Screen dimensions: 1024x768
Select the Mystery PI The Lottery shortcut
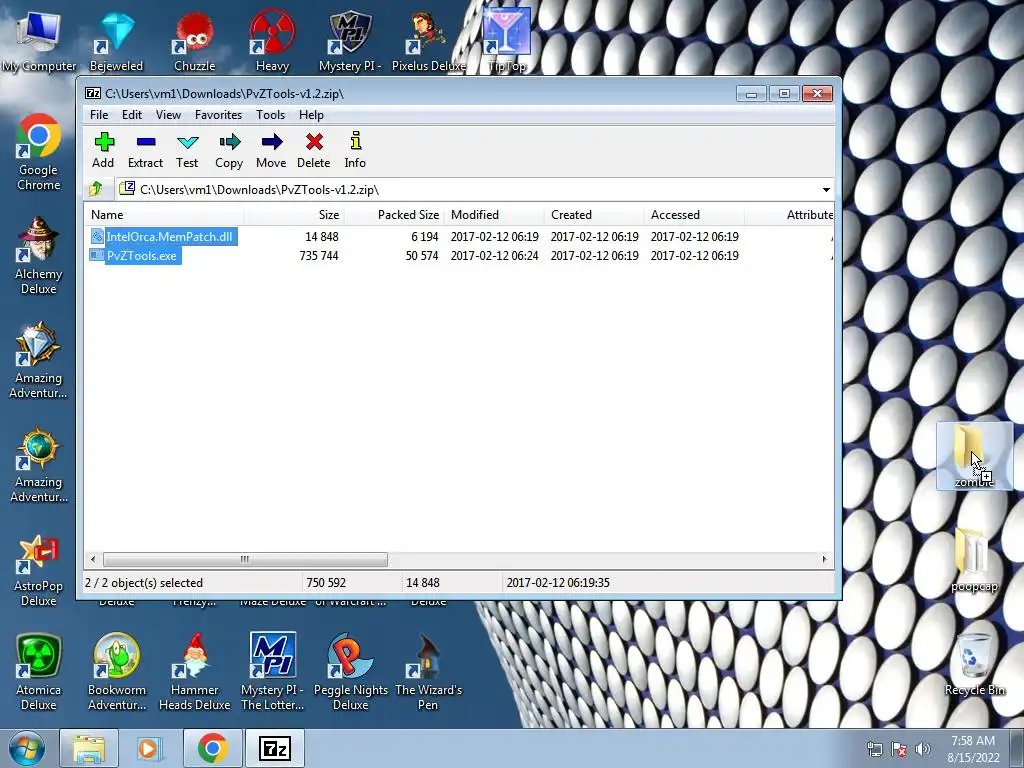click(272, 673)
